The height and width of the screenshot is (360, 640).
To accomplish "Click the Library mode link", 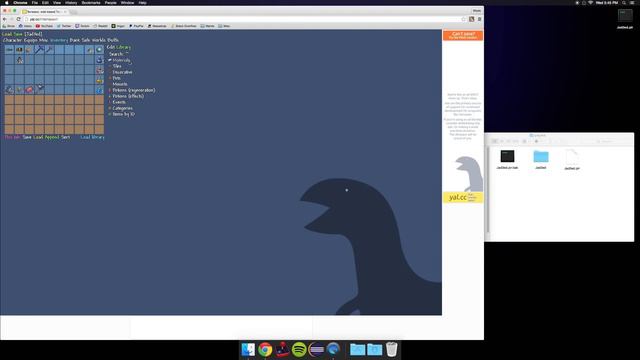I will point(124,47).
